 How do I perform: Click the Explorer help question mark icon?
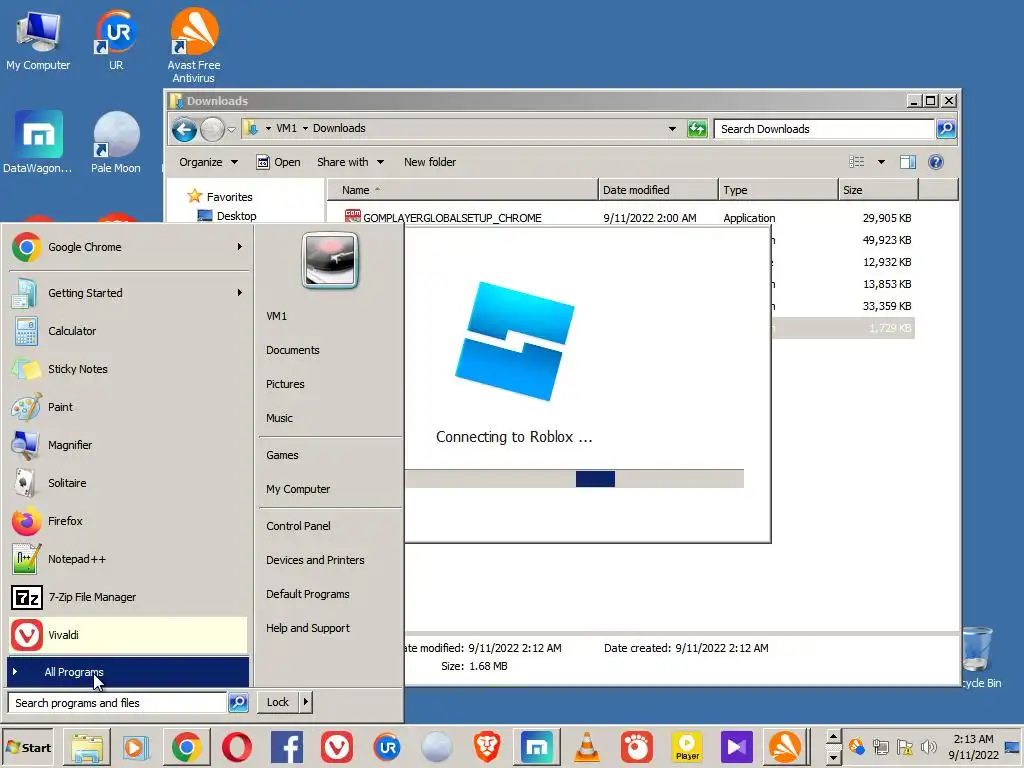[936, 162]
